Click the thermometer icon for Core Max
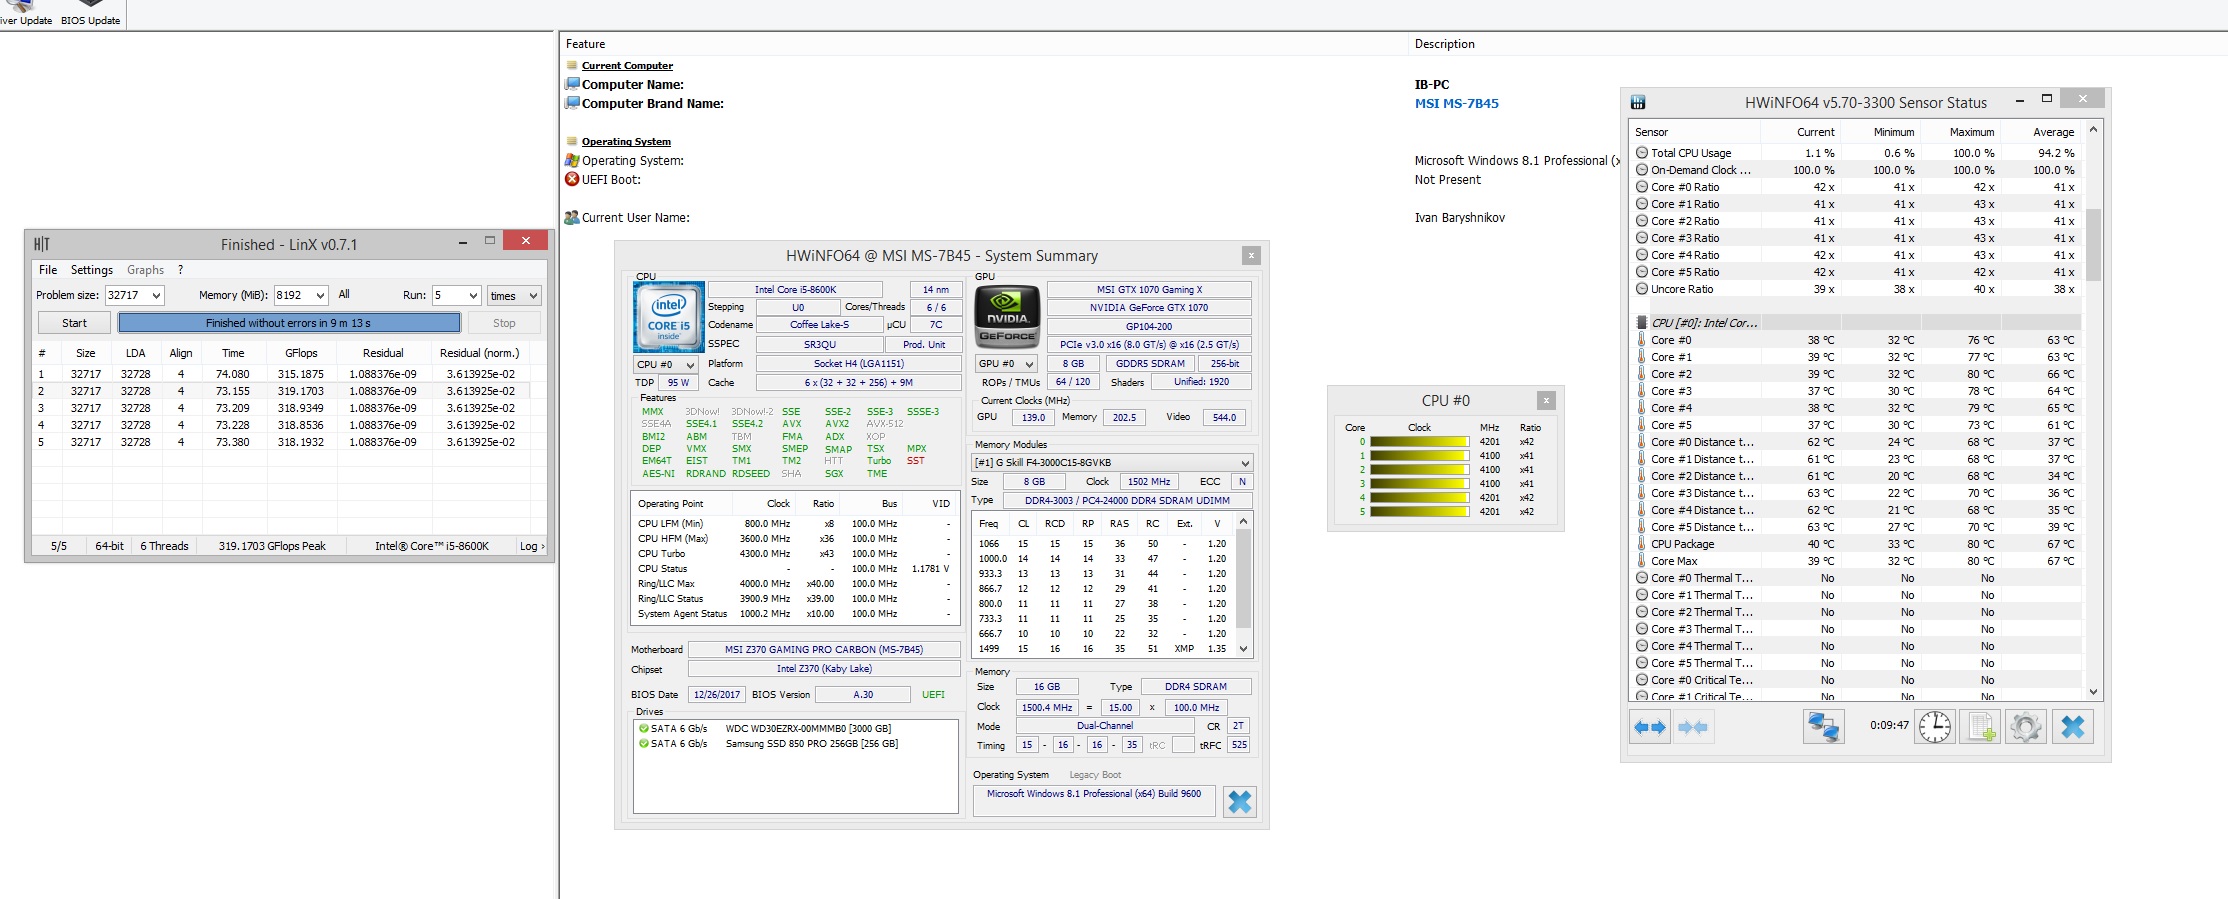Screen dimensions: 2228x899 [1641, 561]
